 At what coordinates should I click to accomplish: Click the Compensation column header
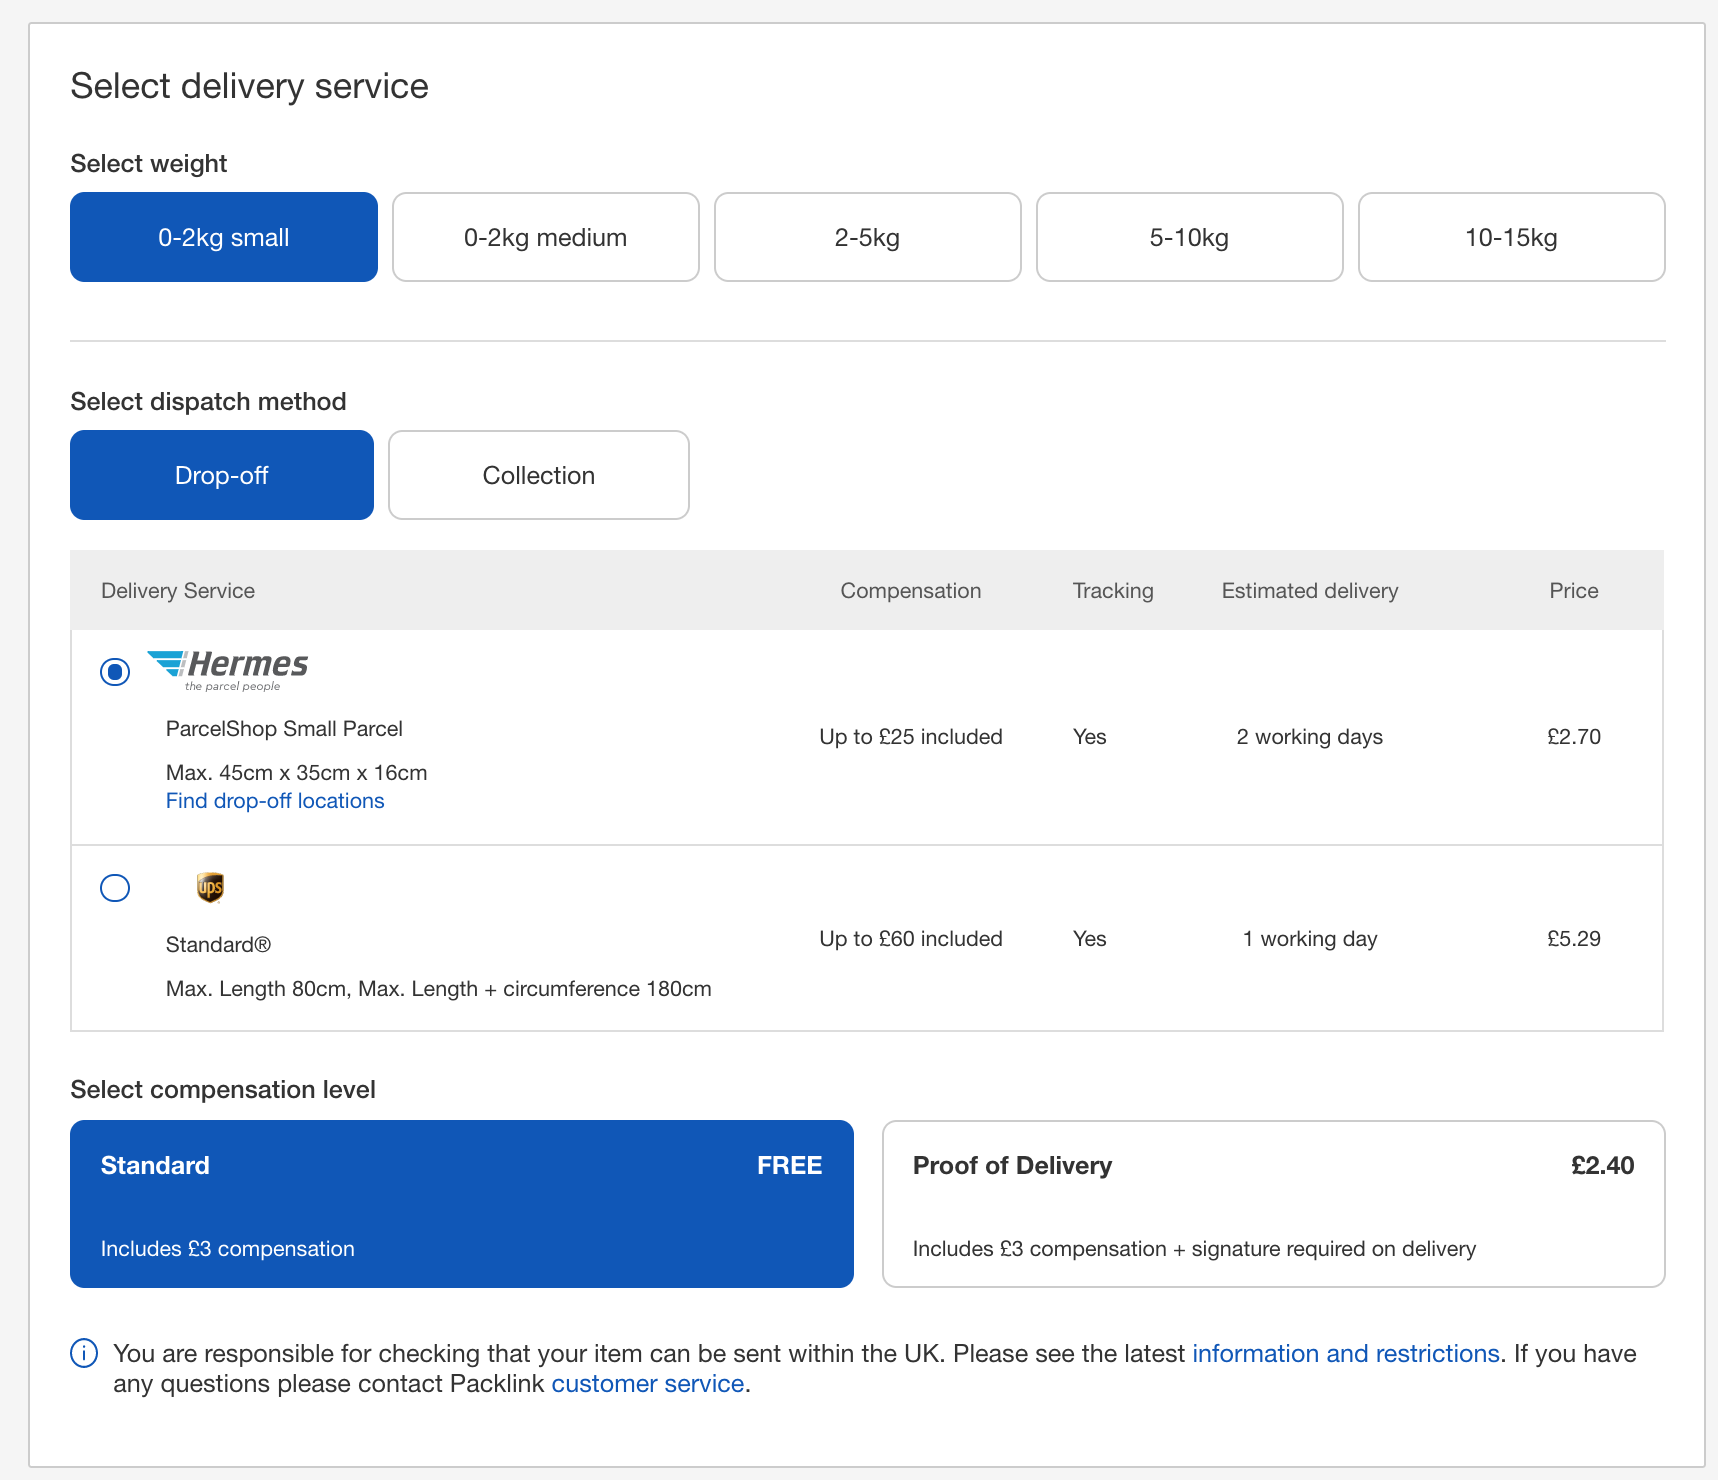pyautogui.click(x=911, y=591)
